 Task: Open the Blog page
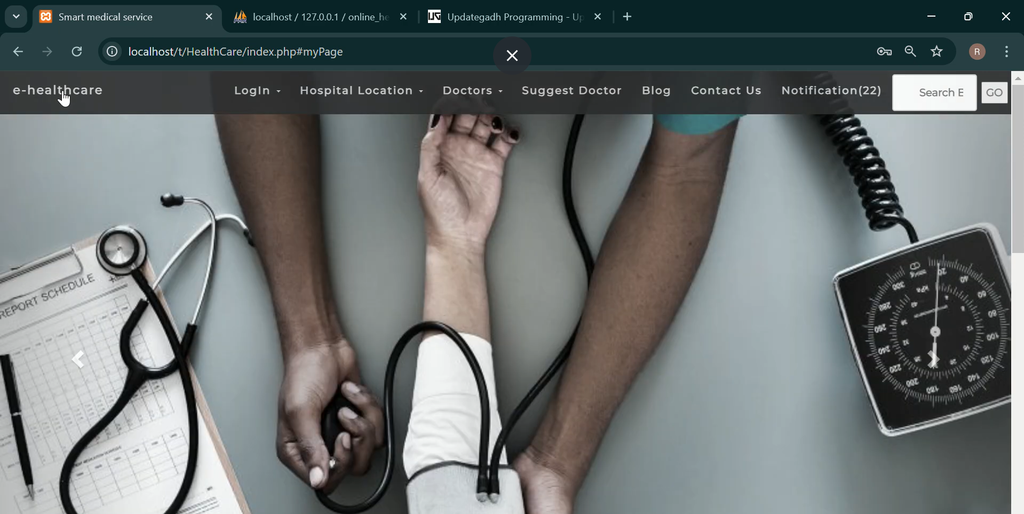[656, 91]
